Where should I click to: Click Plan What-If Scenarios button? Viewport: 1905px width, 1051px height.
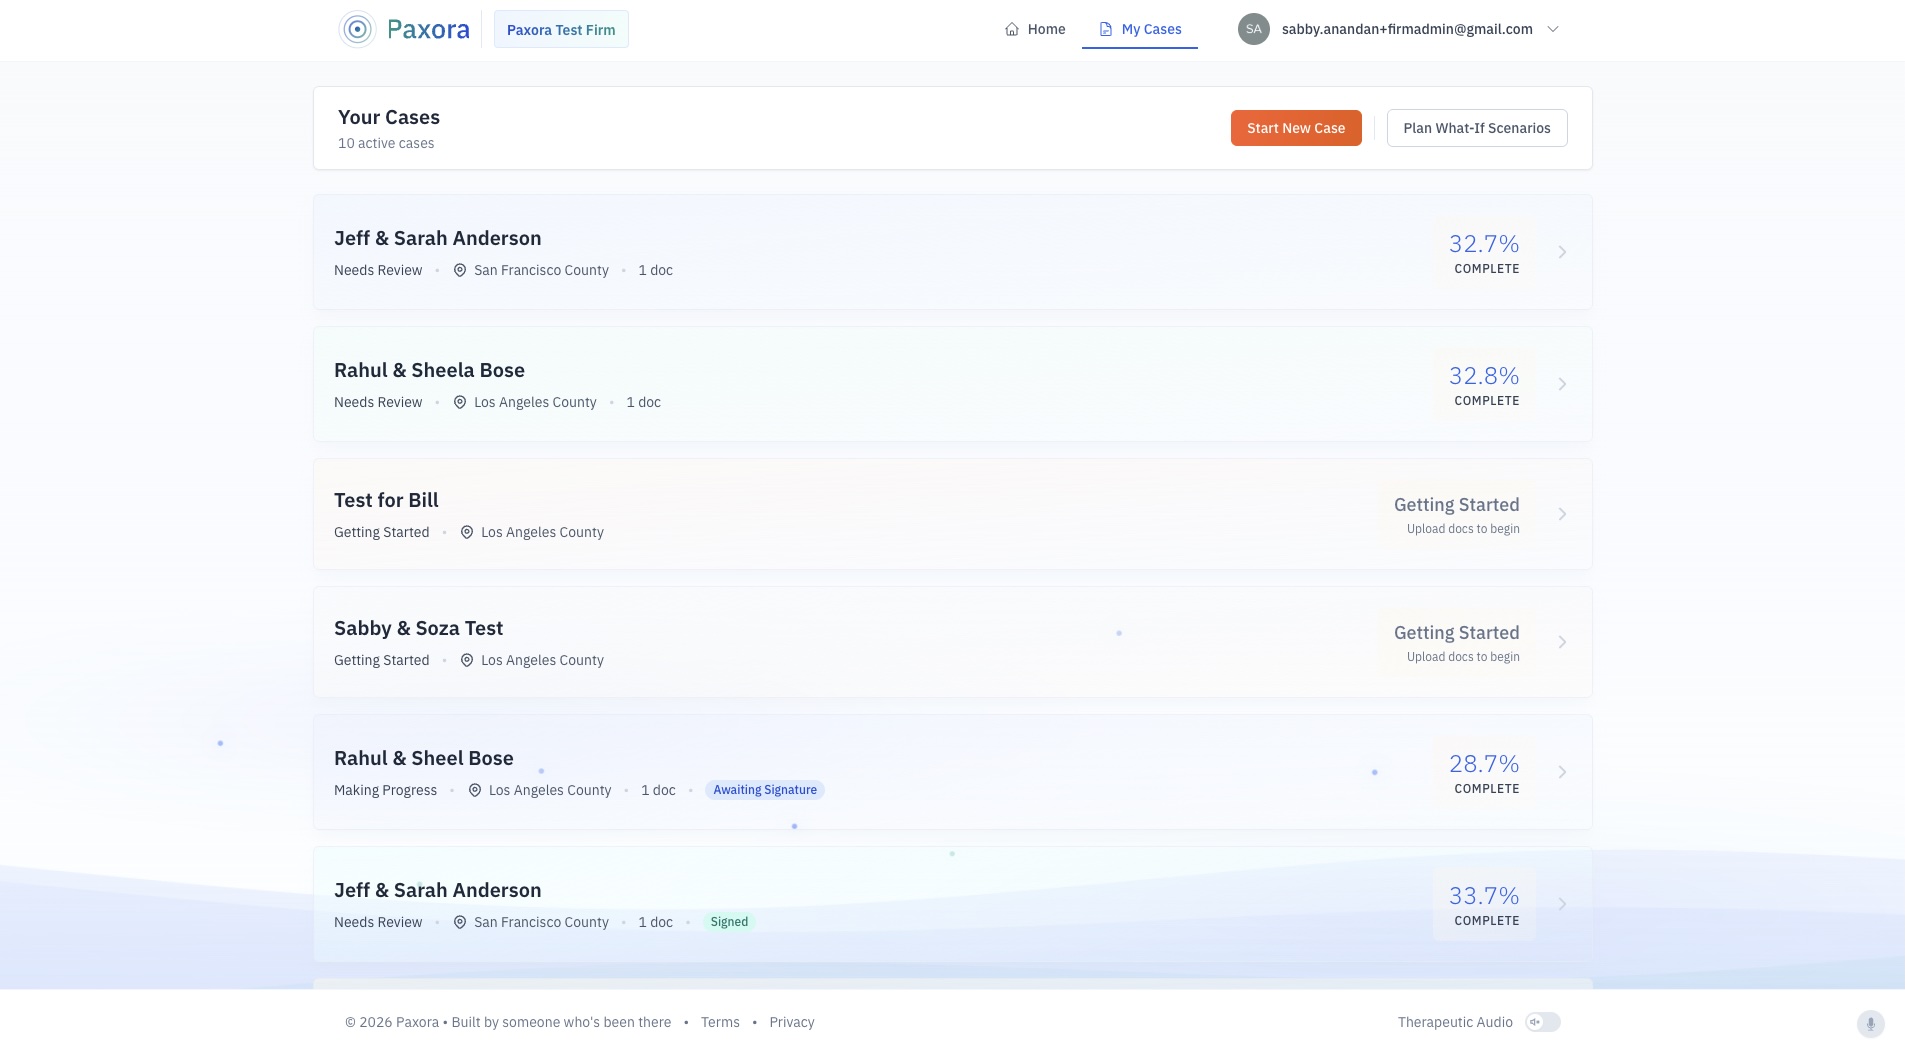pos(1476,128)
